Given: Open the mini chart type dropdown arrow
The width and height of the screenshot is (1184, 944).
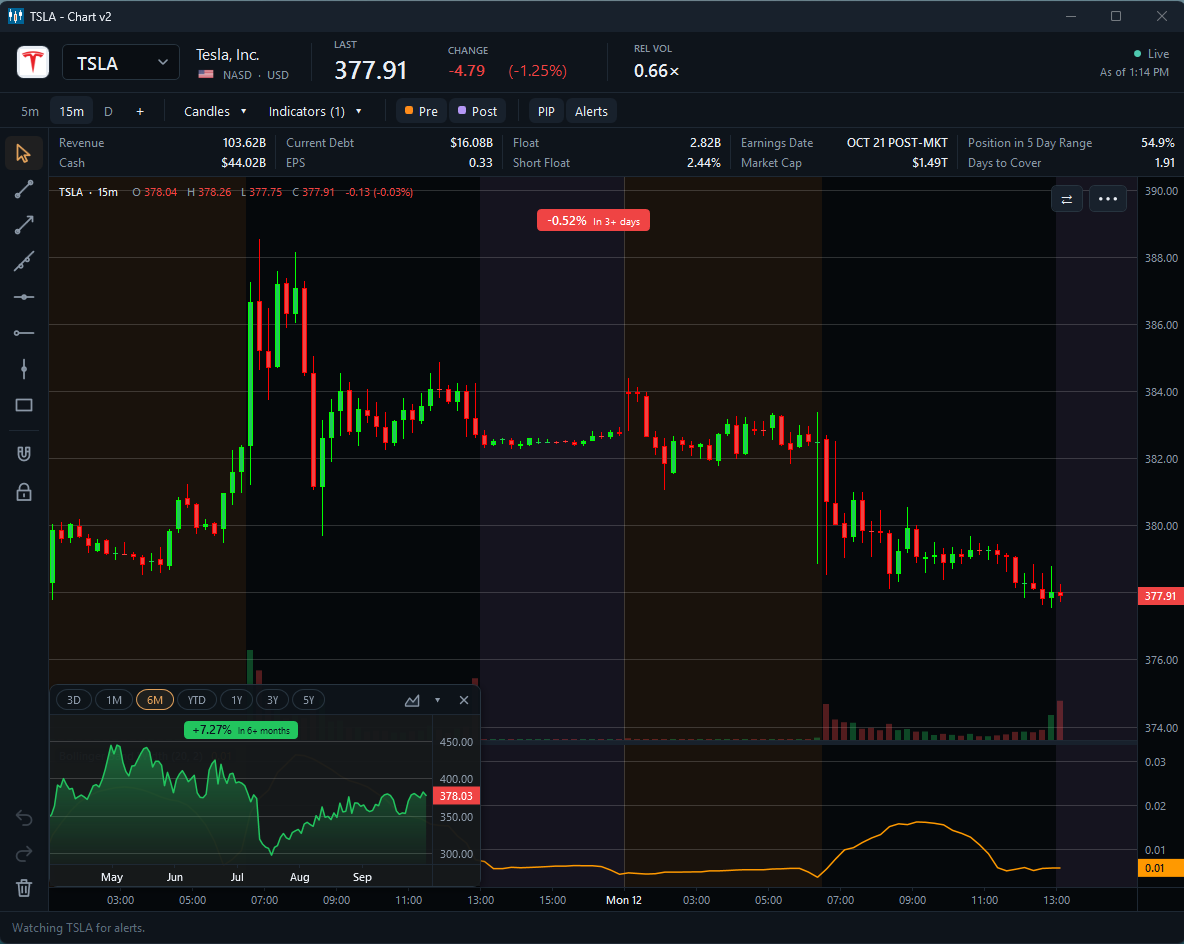Looking at the screenshot, I should (x=437, y=700).
